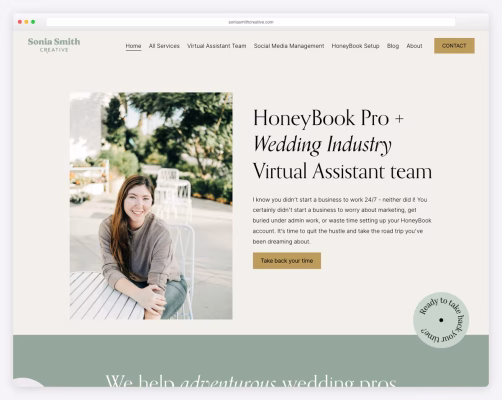The width and height of the screenshot is (502, 400).
Task: Click the browser address bar
Action: coord(251,22)
